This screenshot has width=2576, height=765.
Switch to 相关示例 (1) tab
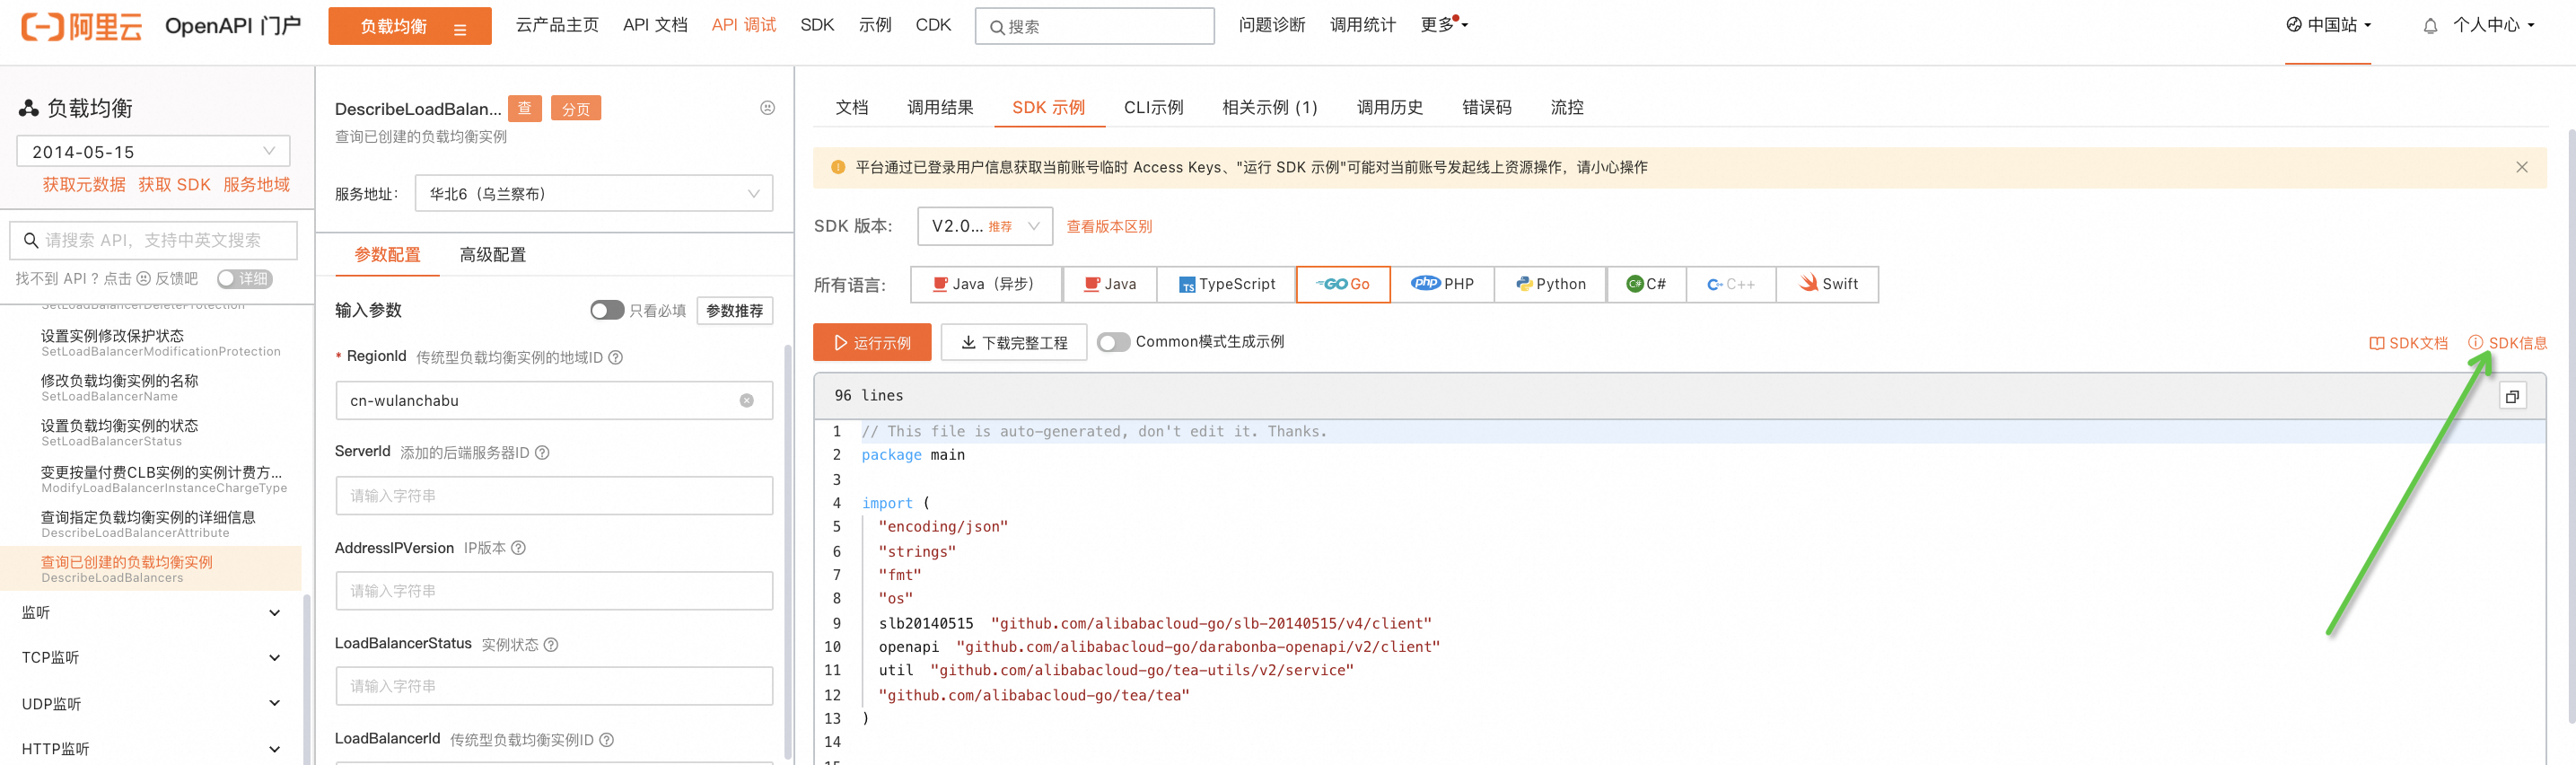coord(1270,107)
